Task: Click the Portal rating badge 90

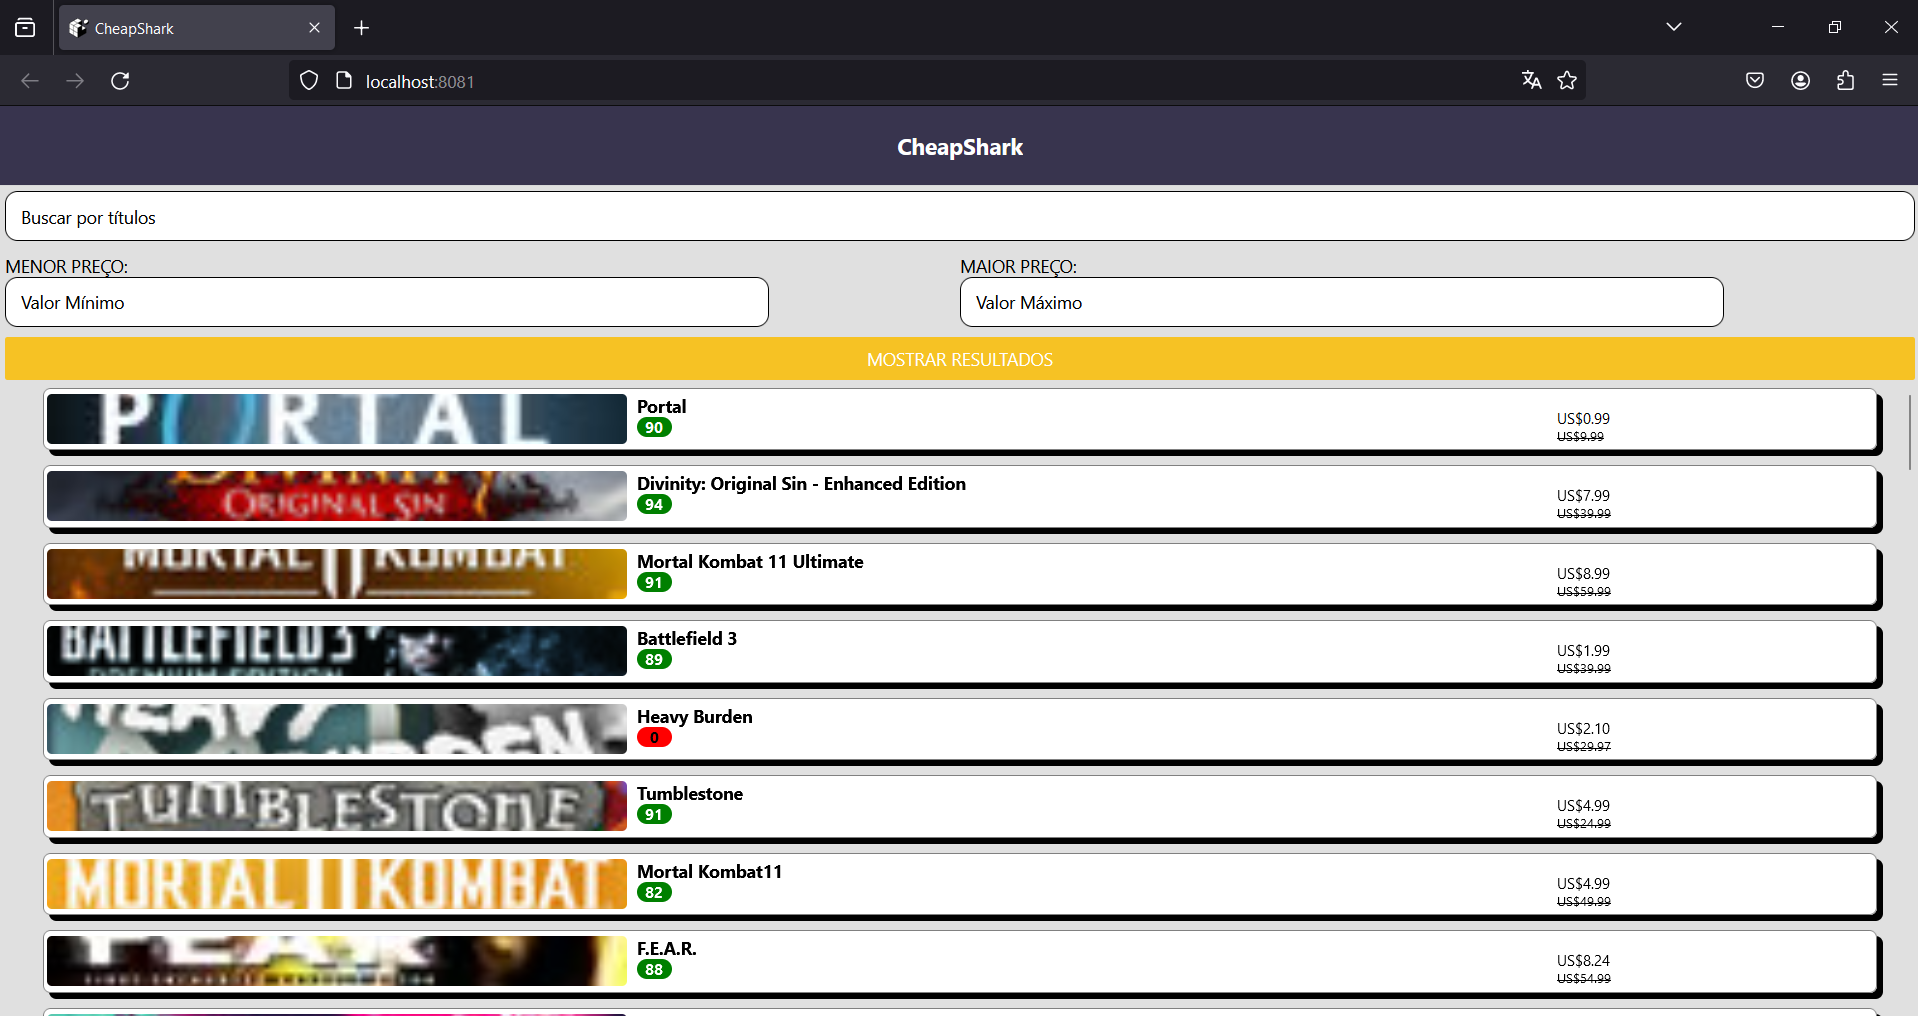Action: (x=654, y=428)
